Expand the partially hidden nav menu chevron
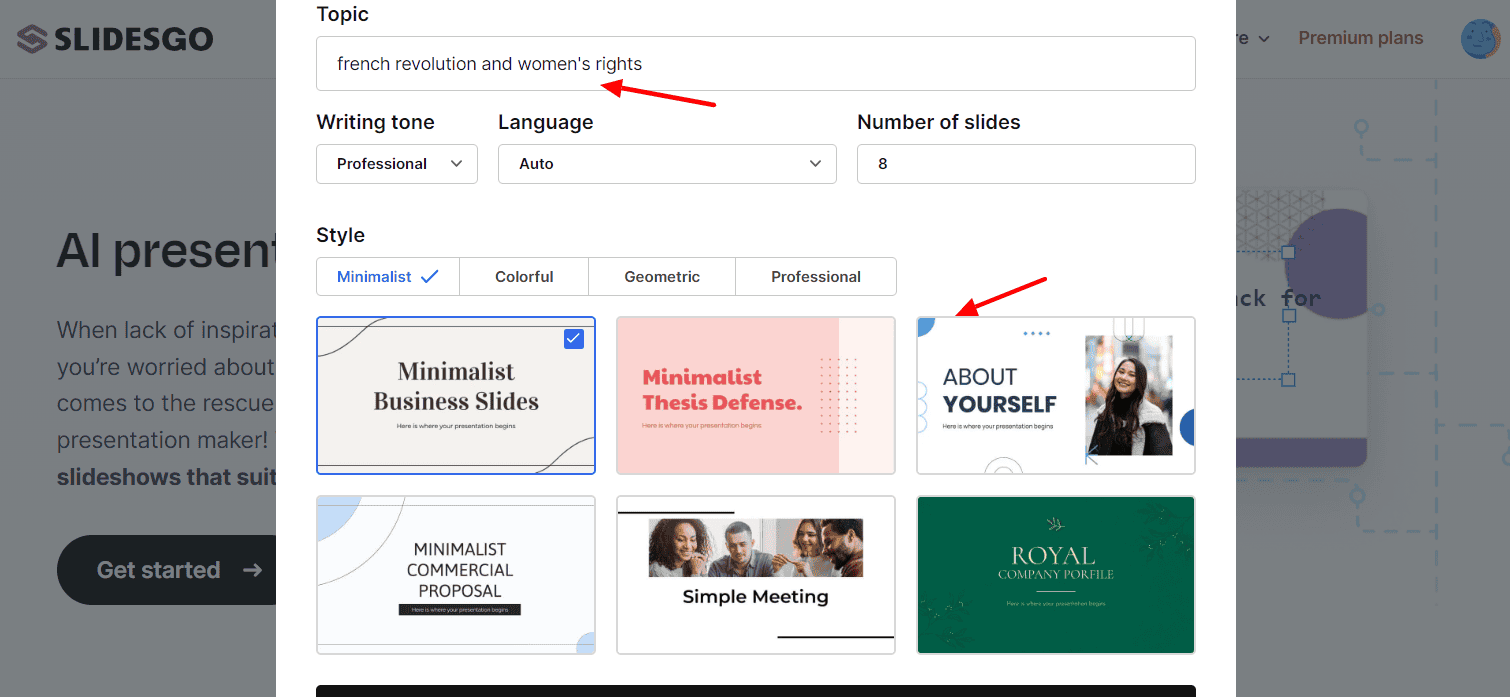The width and height of the screenshot is (1510, 697). tap(1264, 39)
